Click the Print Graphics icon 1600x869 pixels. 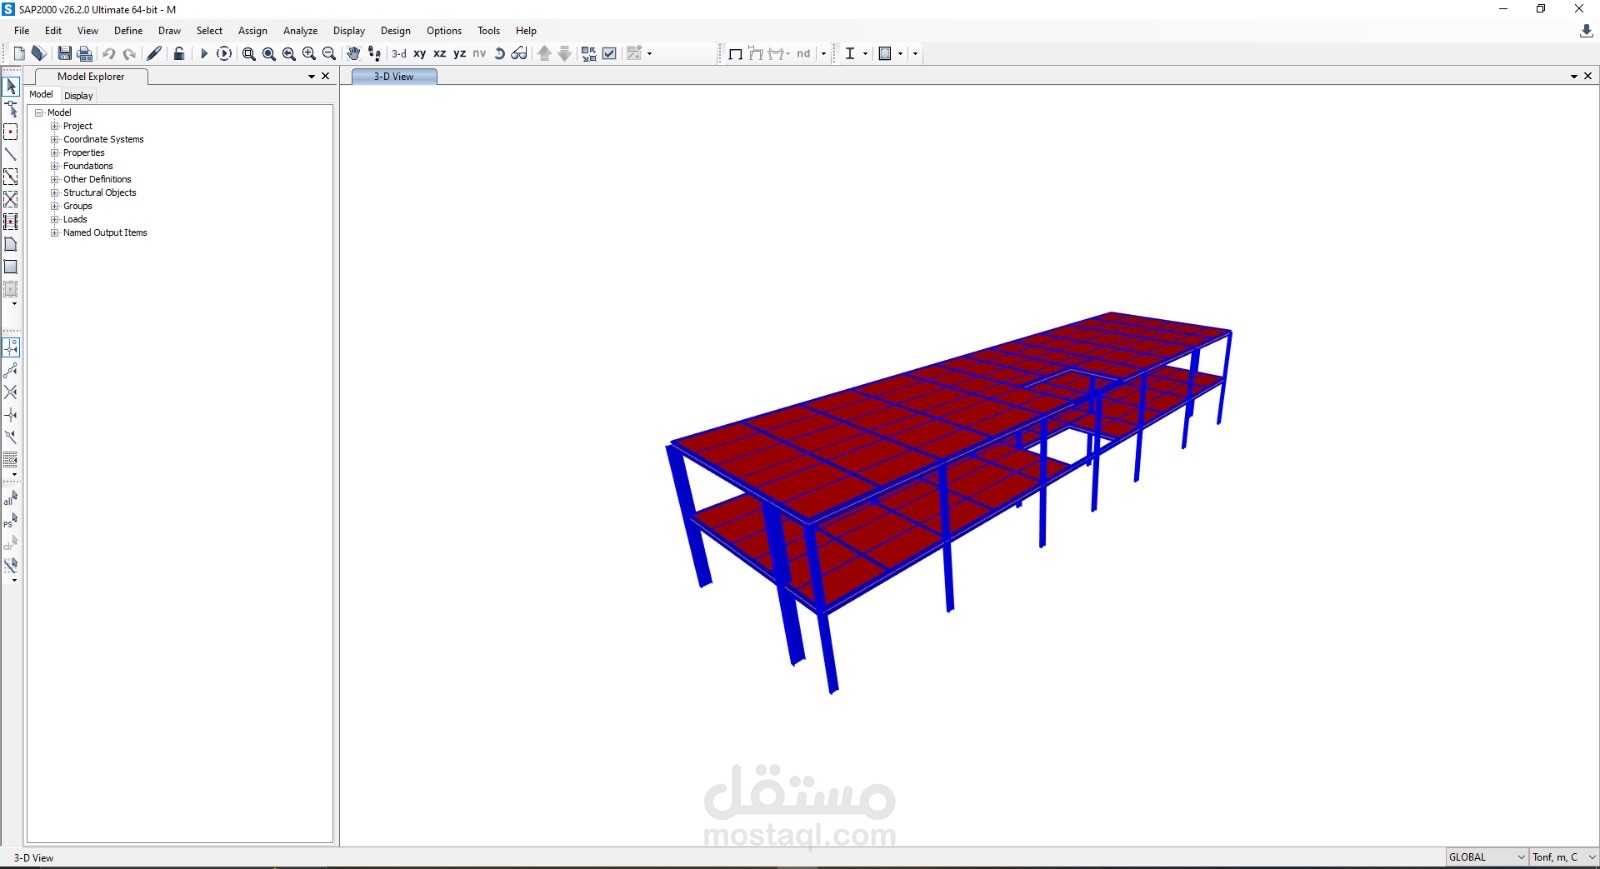coord(85,54)
